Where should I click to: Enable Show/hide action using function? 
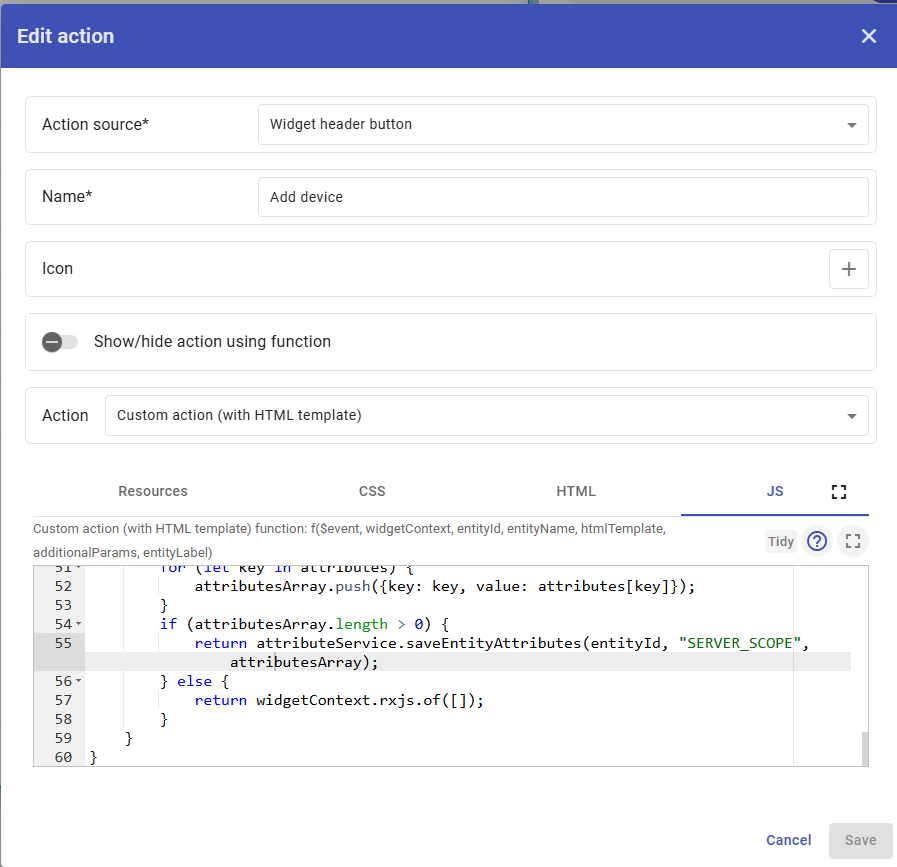[60, 342]
